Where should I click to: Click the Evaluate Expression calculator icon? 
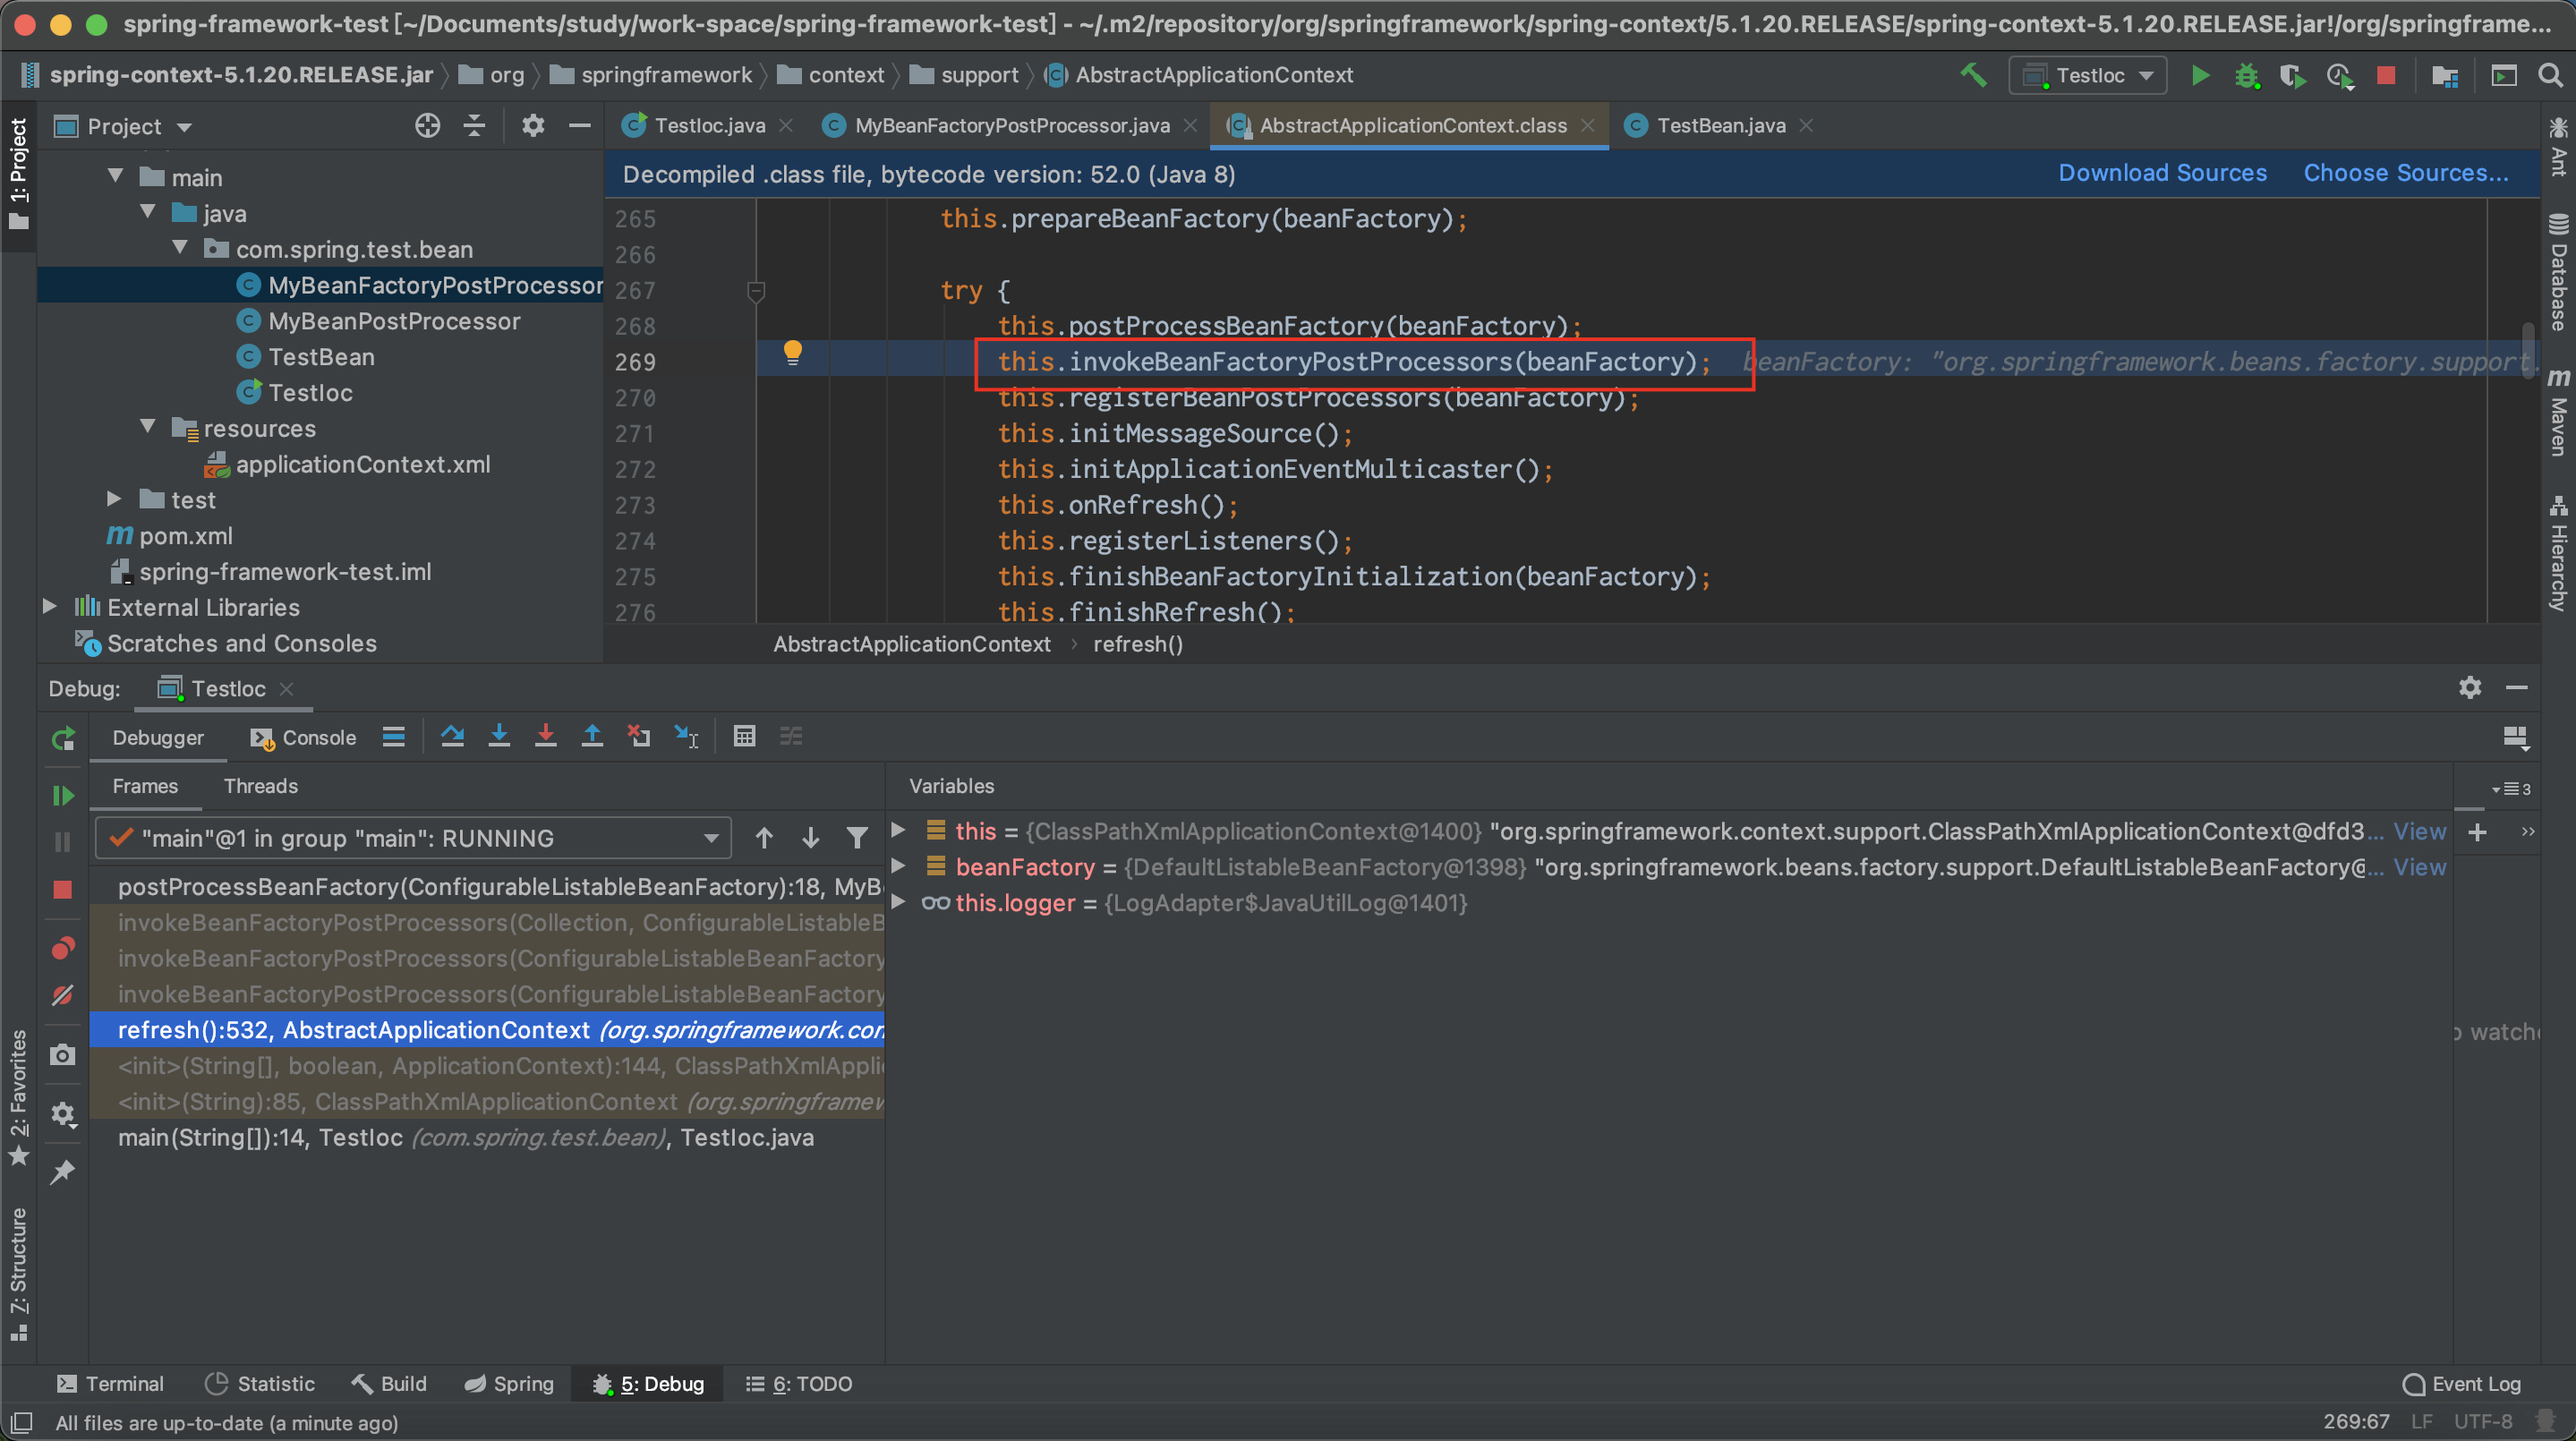(744, 737)
